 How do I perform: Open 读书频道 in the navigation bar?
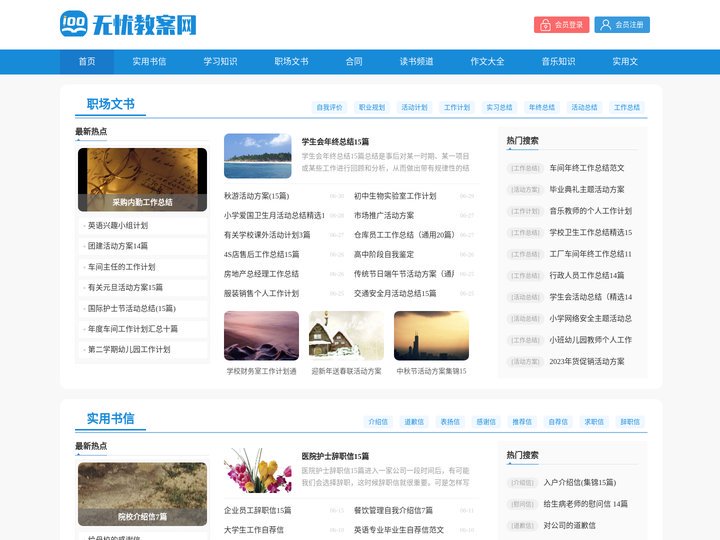click(x=416, y=62)
